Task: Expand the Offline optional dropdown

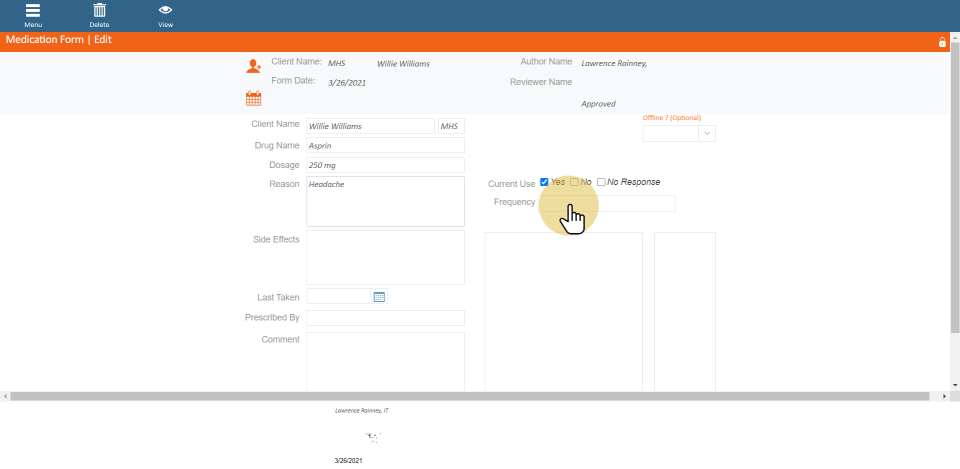Action: click(x=707, y=133)
